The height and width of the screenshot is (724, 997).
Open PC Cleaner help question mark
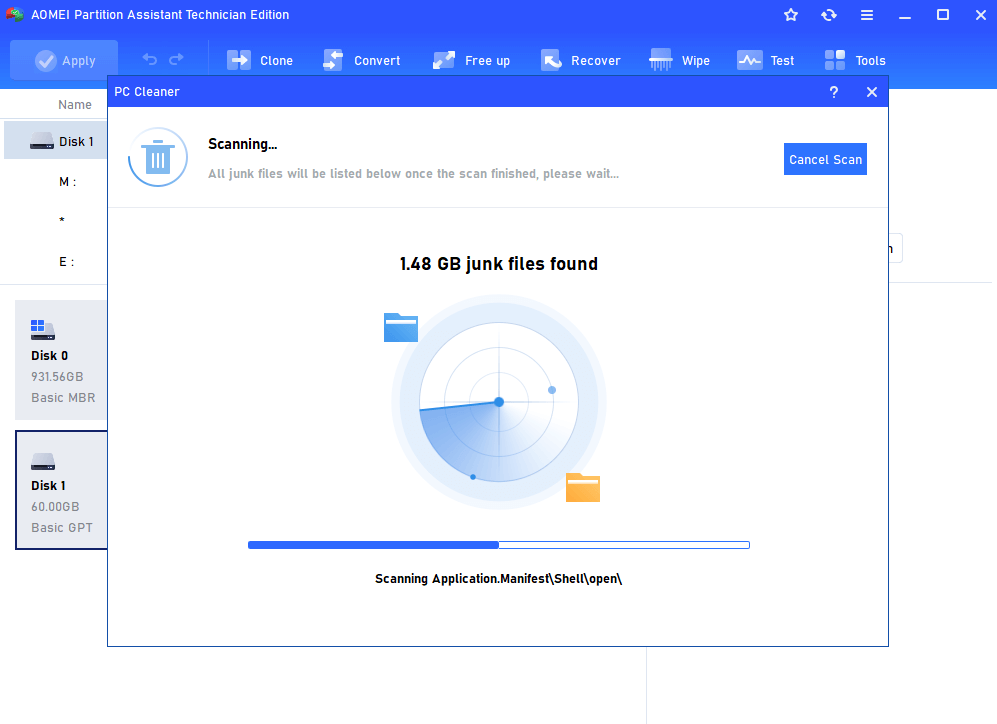[x=834, y=92]
